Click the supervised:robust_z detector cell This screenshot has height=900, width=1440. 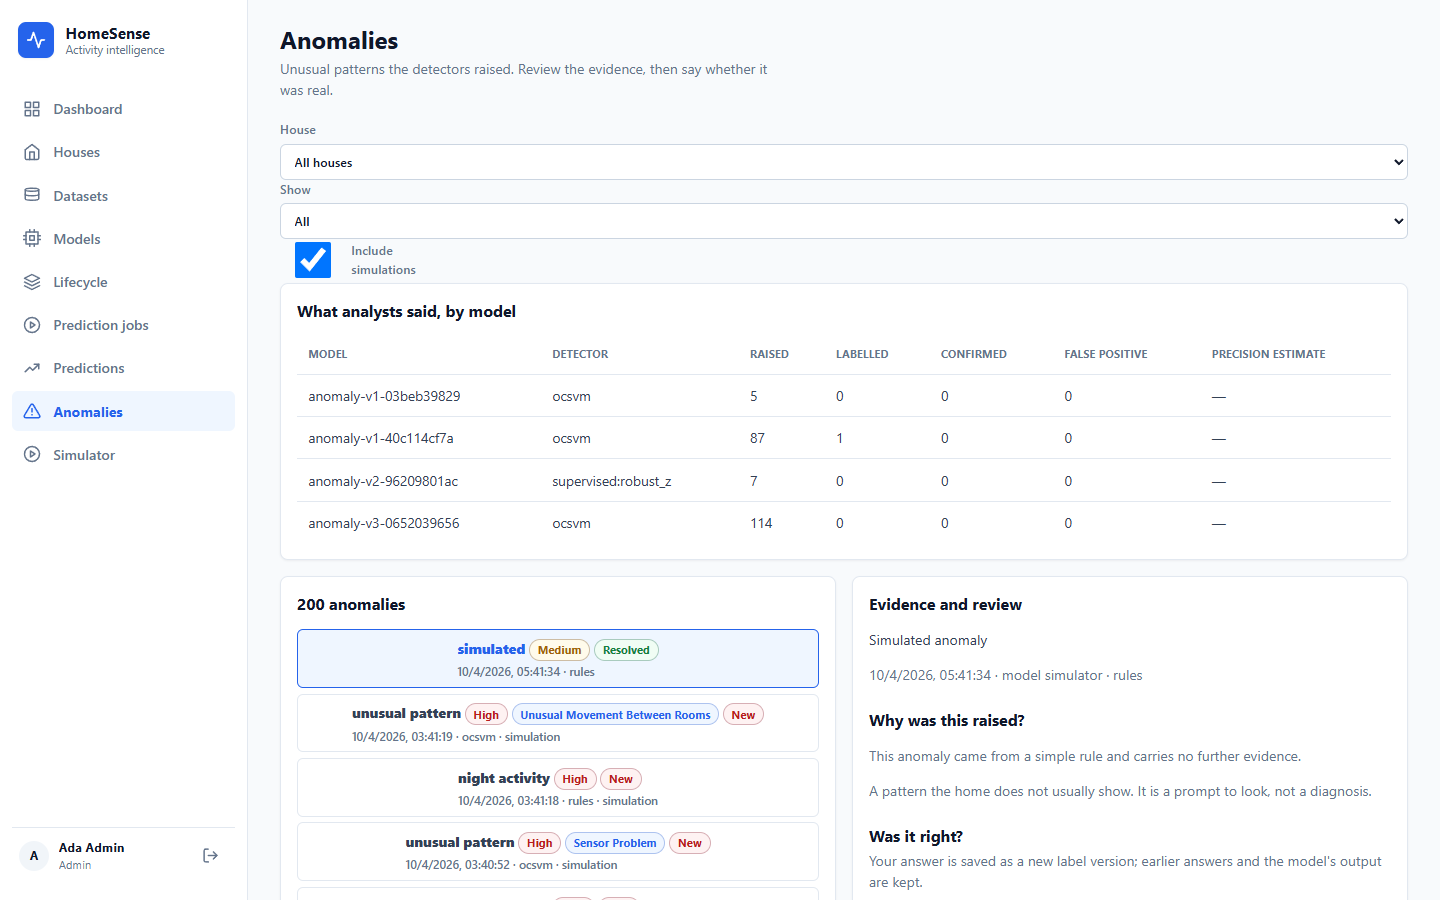coord(612,481)
